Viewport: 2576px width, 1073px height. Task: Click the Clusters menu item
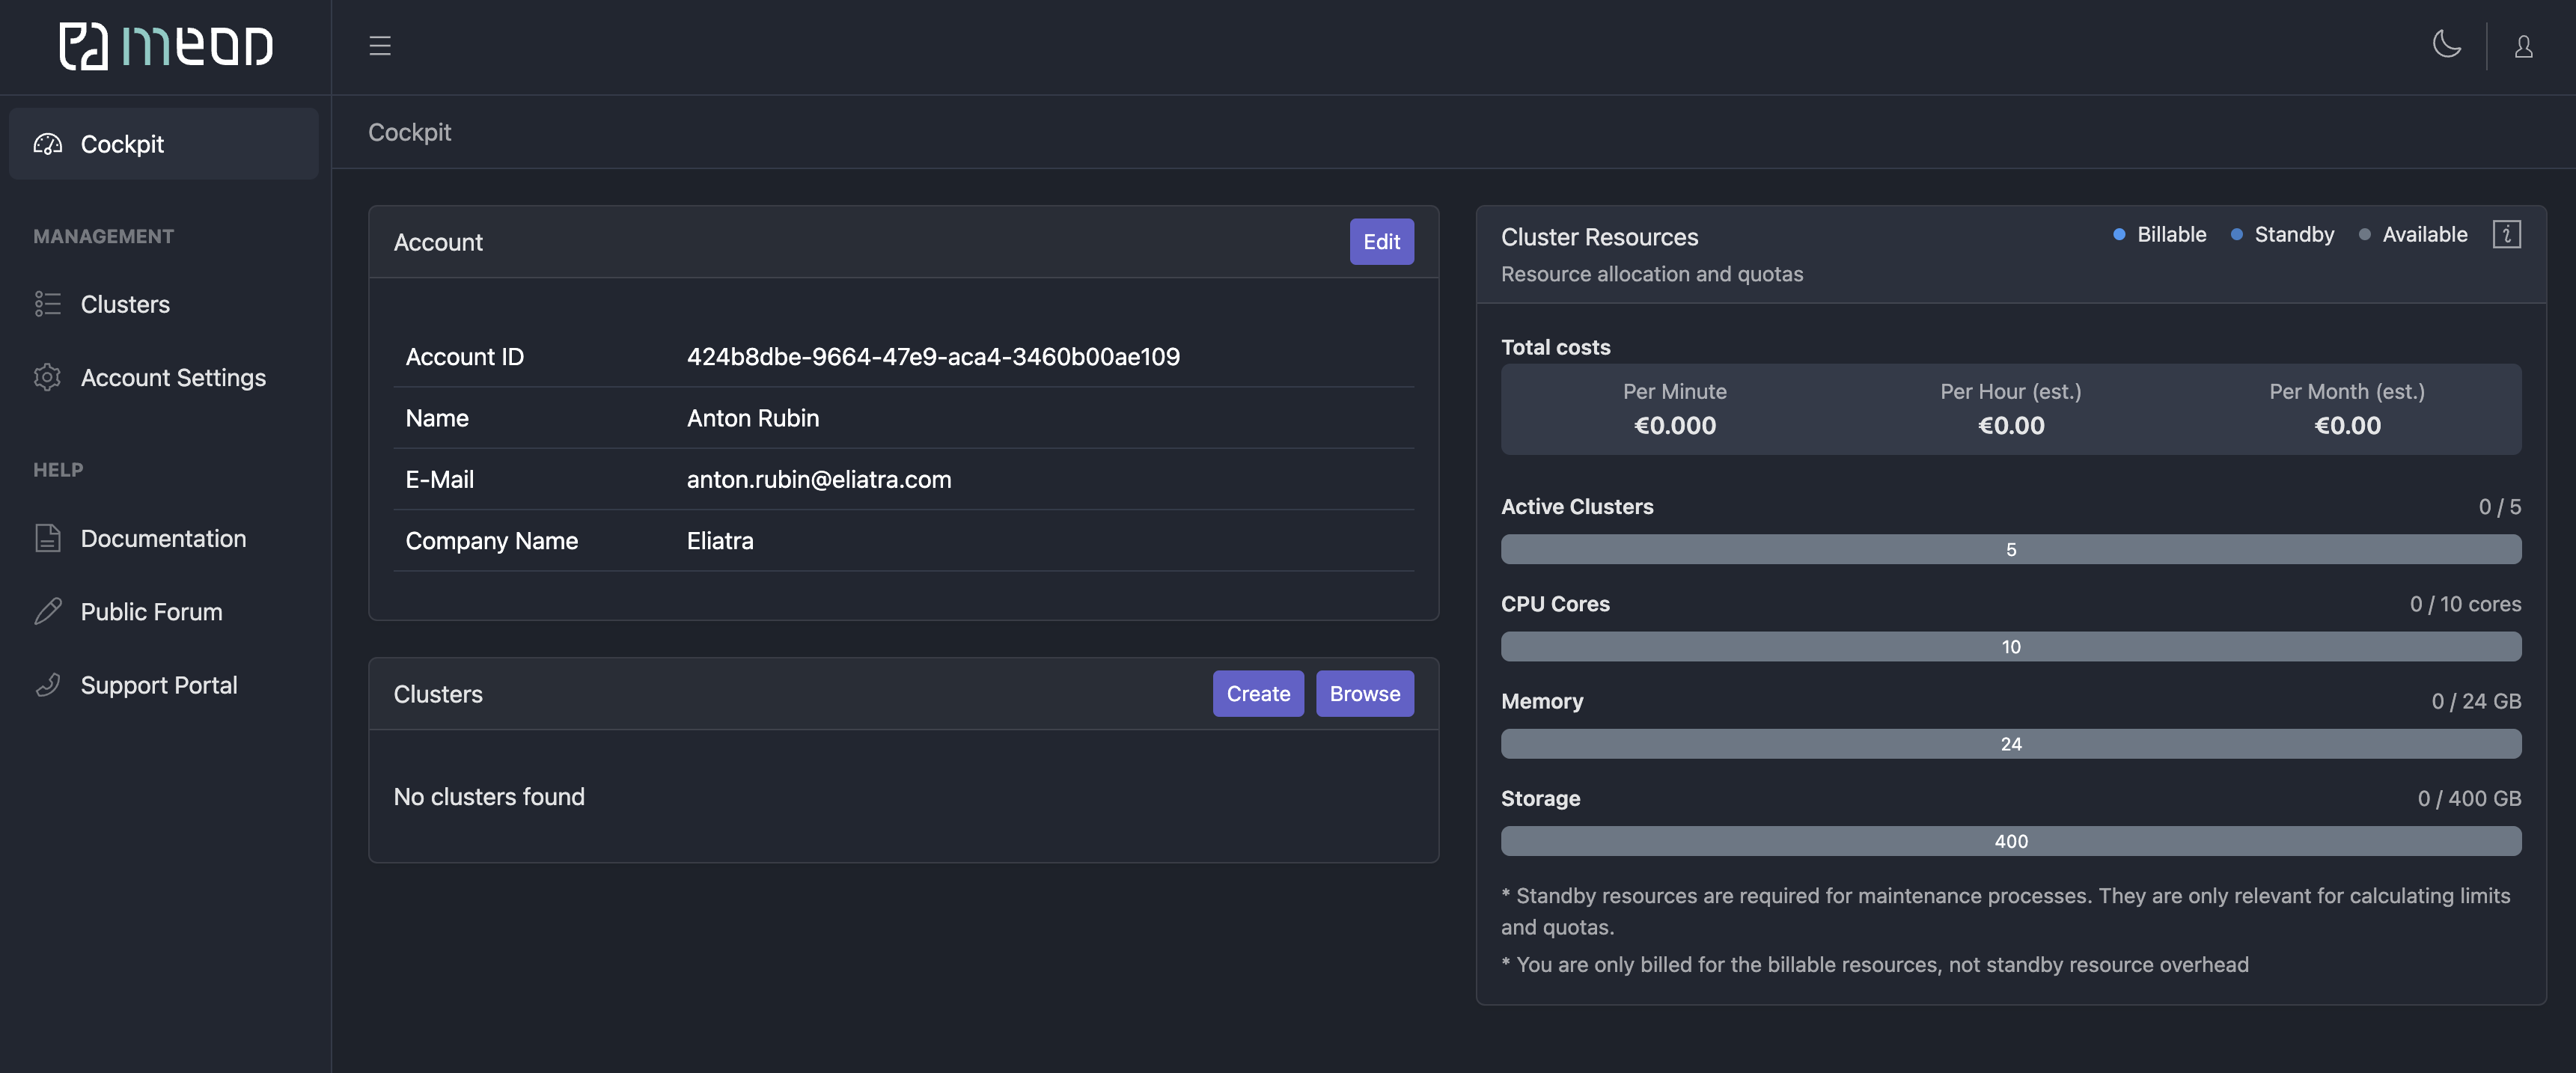coord(123,302)
